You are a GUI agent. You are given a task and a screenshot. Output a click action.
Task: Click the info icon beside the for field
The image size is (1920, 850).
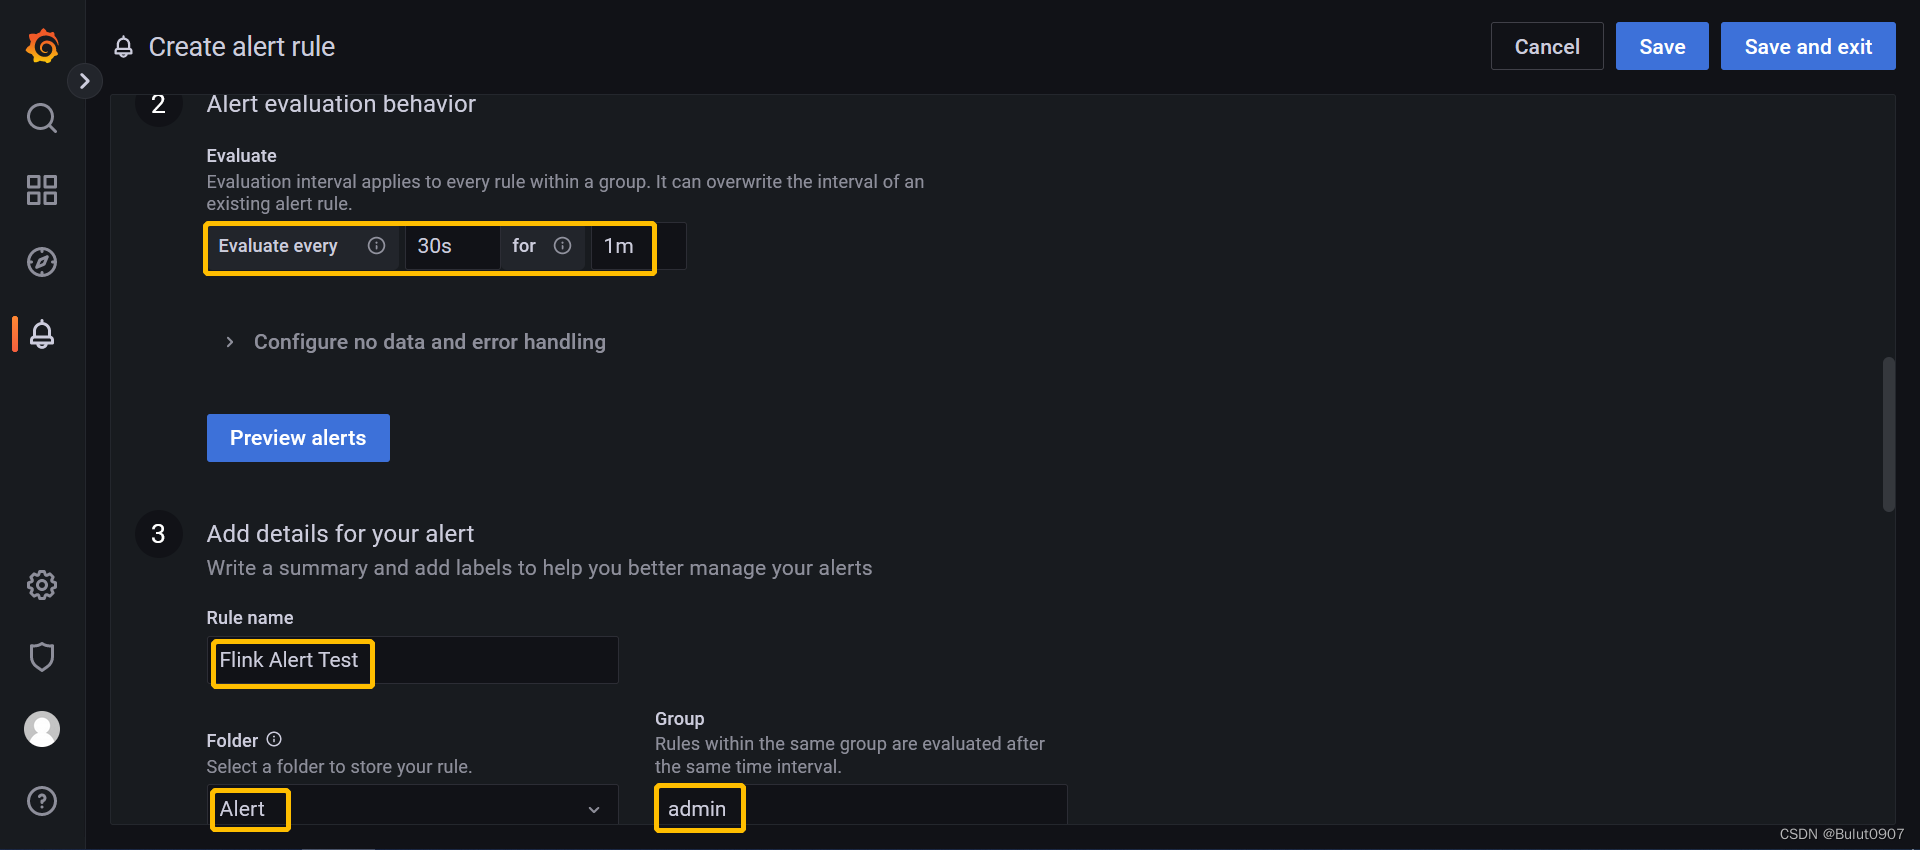pos(562,245)
